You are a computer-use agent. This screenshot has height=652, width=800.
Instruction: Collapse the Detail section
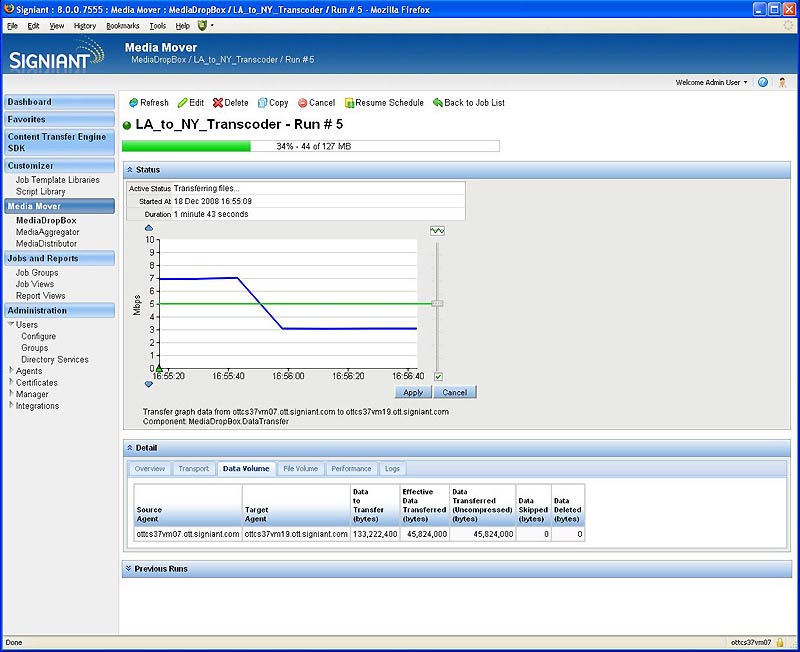tap(130, 448)
